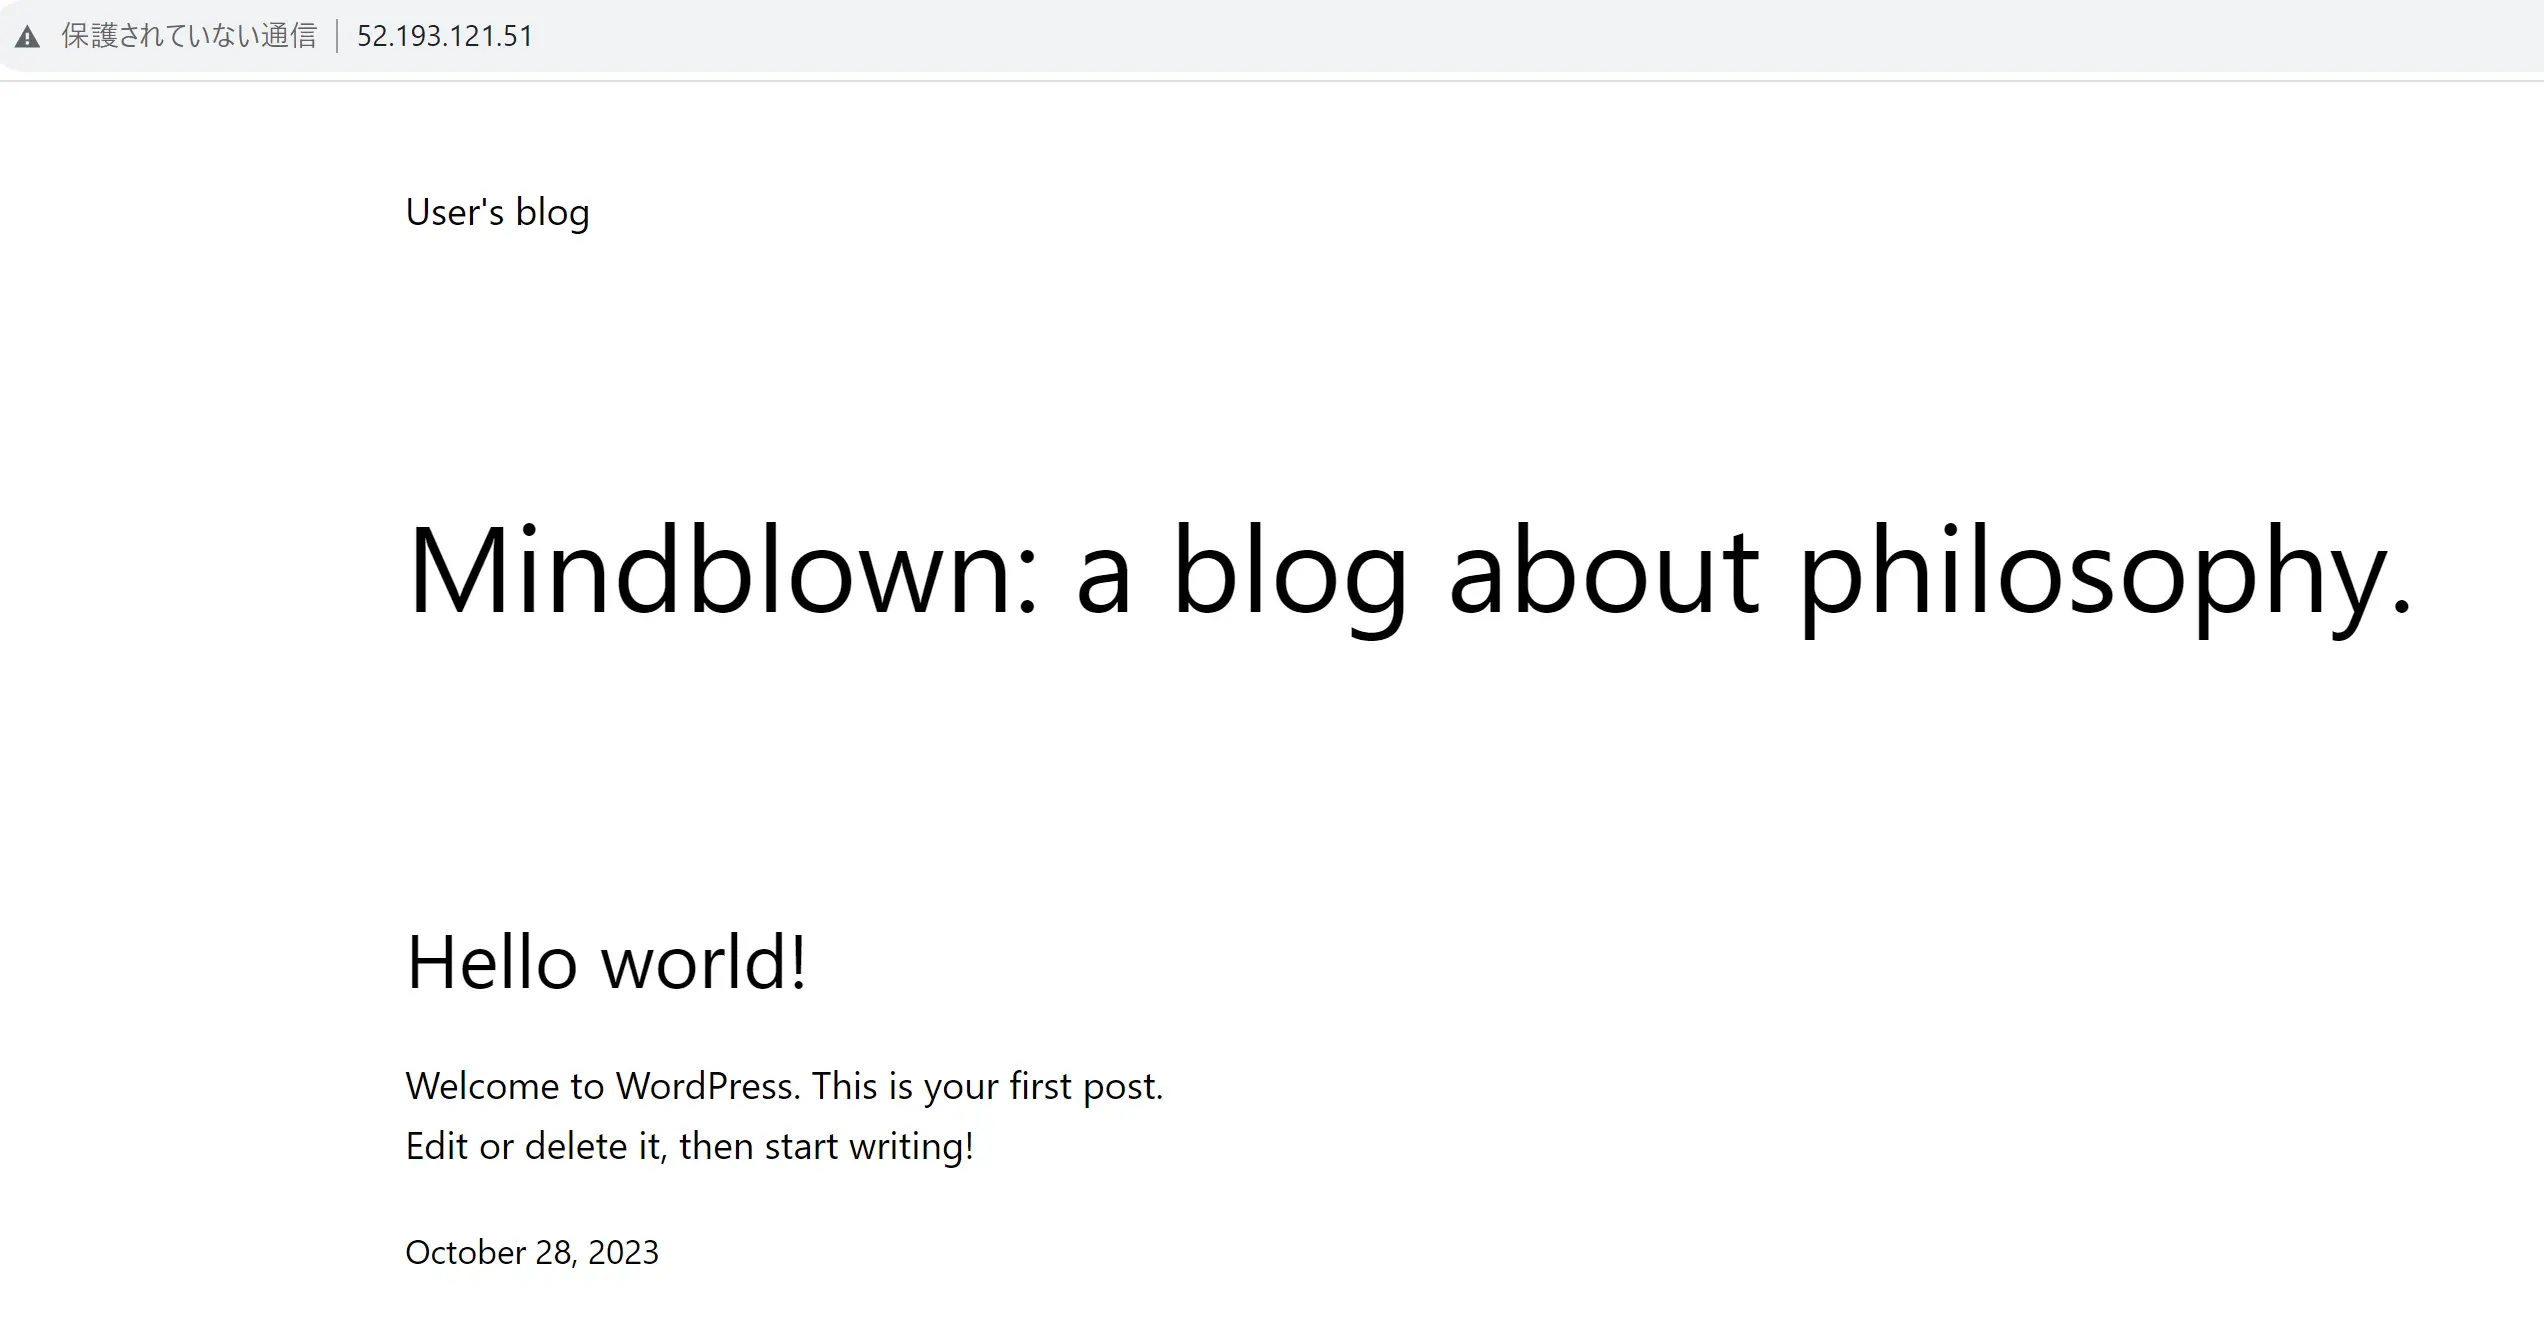Open the Hello world! post
The height and width of the screenshot is (1322, 2544).
pyautogui.click(x=606, y=961)
